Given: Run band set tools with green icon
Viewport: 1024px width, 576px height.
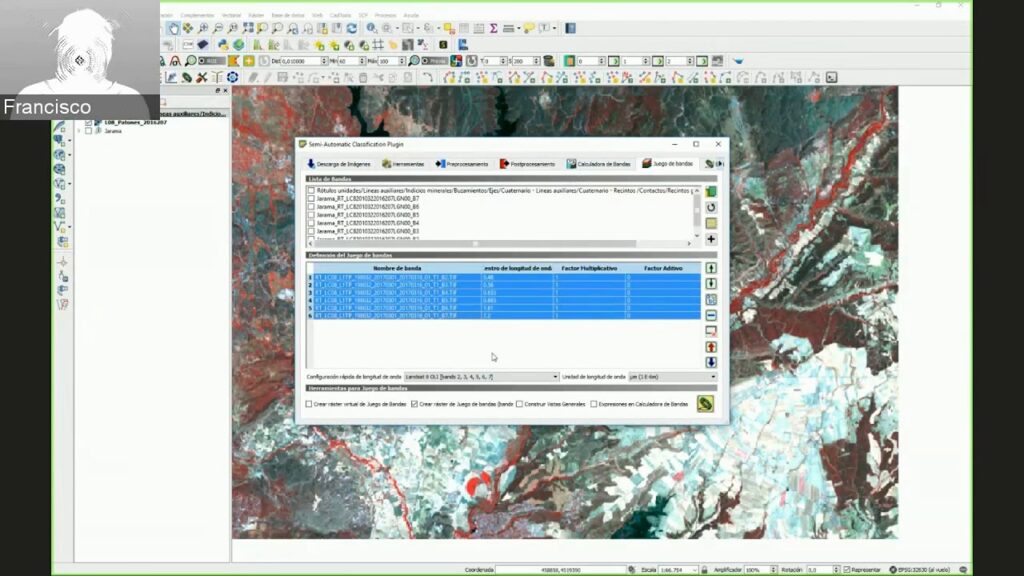Looking at the screenshot, I should coord(705,404).
